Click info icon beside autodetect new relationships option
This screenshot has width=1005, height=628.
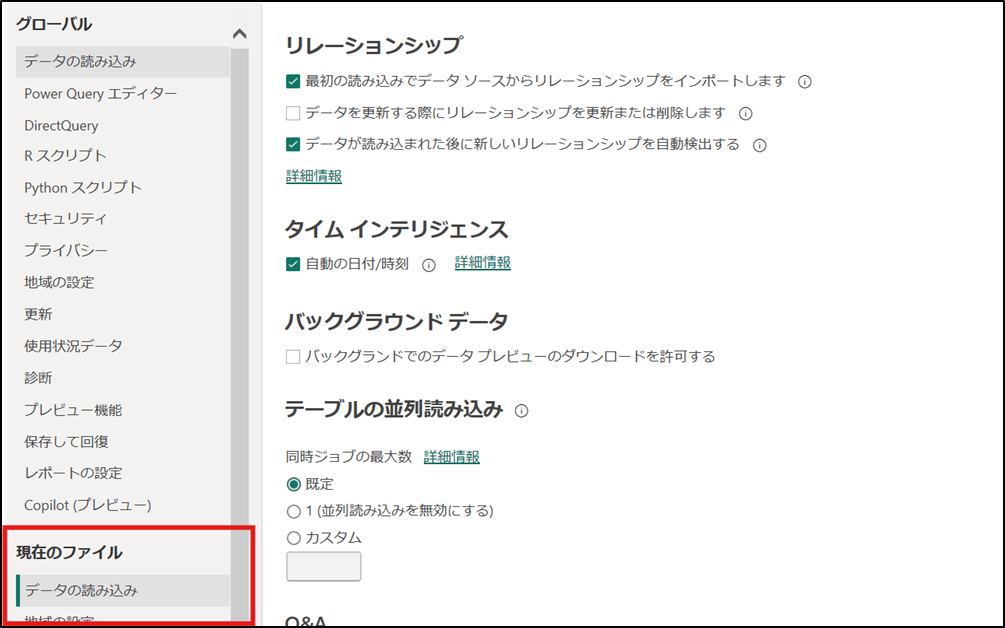[x=759, y=145]
